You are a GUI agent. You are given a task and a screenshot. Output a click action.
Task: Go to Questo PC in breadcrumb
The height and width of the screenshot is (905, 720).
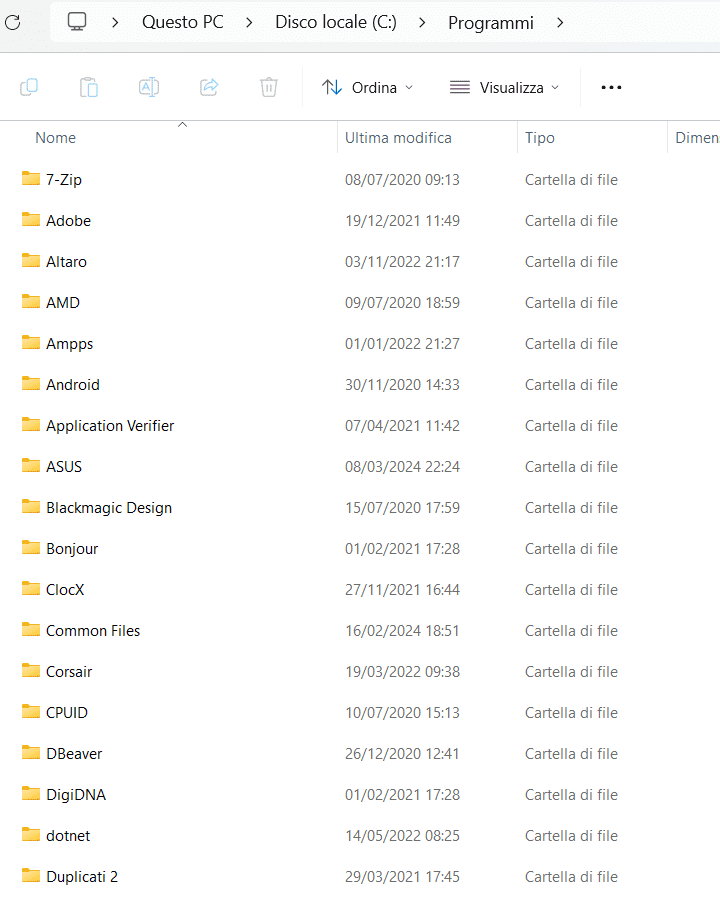pos(182,22)
